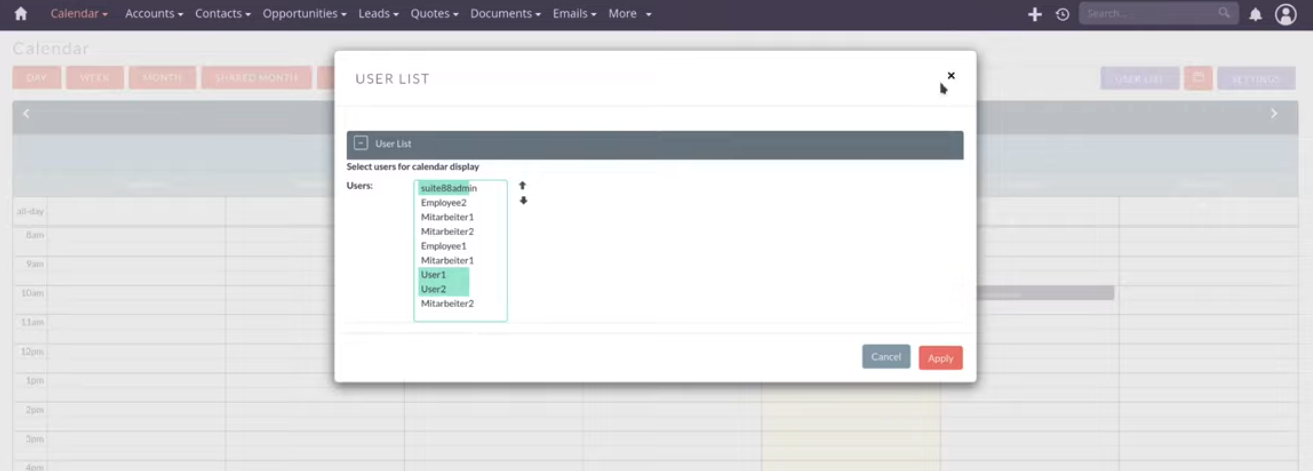Image resolution: width=1313 pixels, height=471 pixels.
Task: Open calendar Settings button
Action: click(1256, 78)
